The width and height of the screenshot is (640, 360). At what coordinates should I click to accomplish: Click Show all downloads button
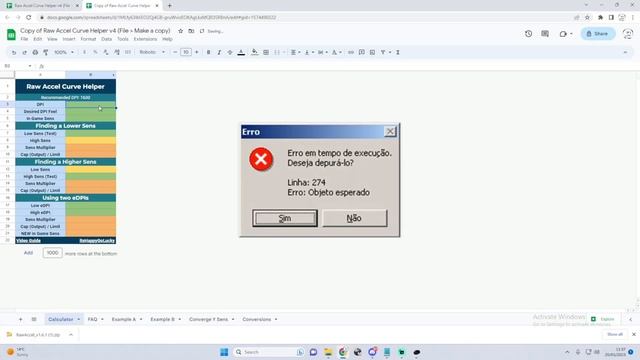point(615,334)
